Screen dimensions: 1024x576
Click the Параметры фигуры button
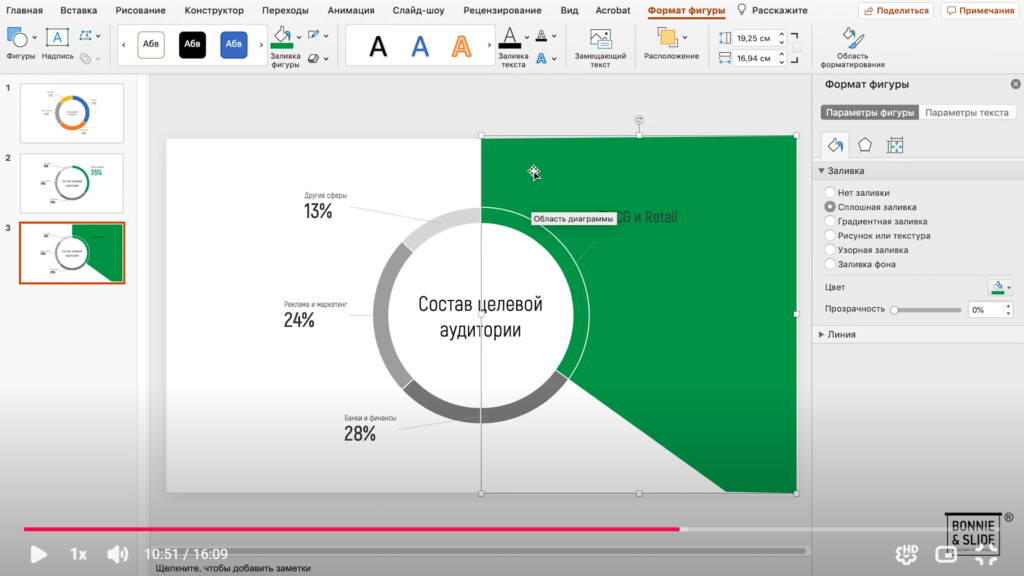(x=870, y=112)
